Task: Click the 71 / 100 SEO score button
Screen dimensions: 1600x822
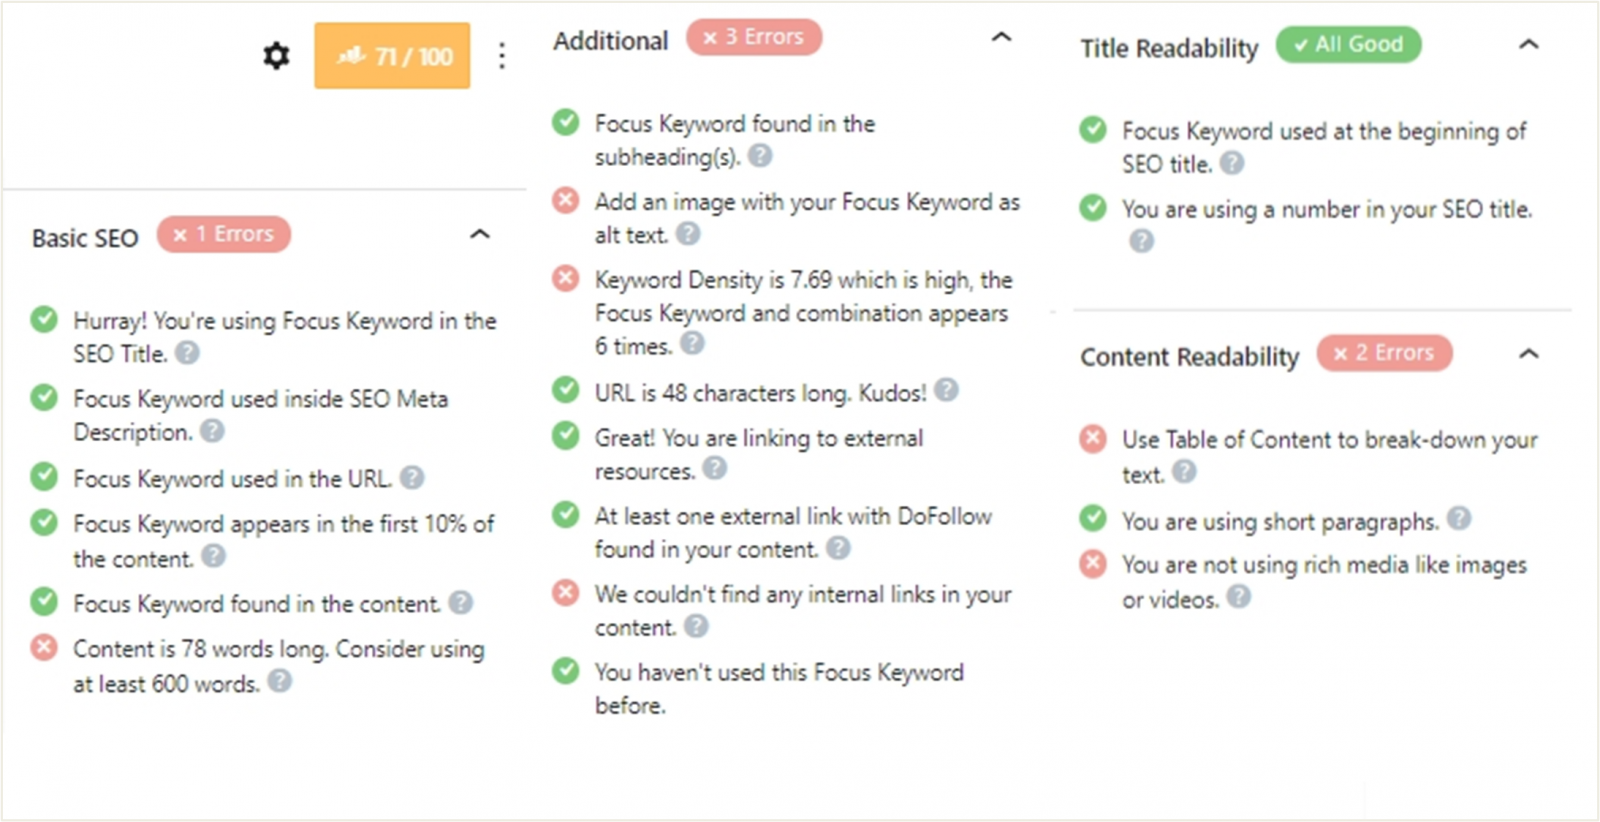Action: [x=392, y=56]
